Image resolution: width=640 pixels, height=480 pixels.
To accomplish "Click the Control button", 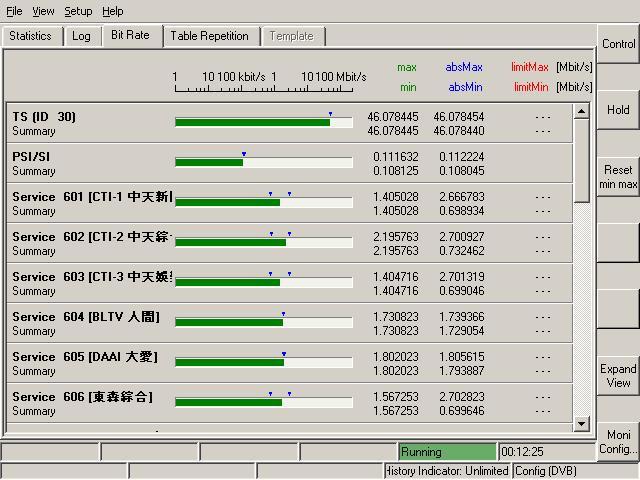I will tap(618, 44).
